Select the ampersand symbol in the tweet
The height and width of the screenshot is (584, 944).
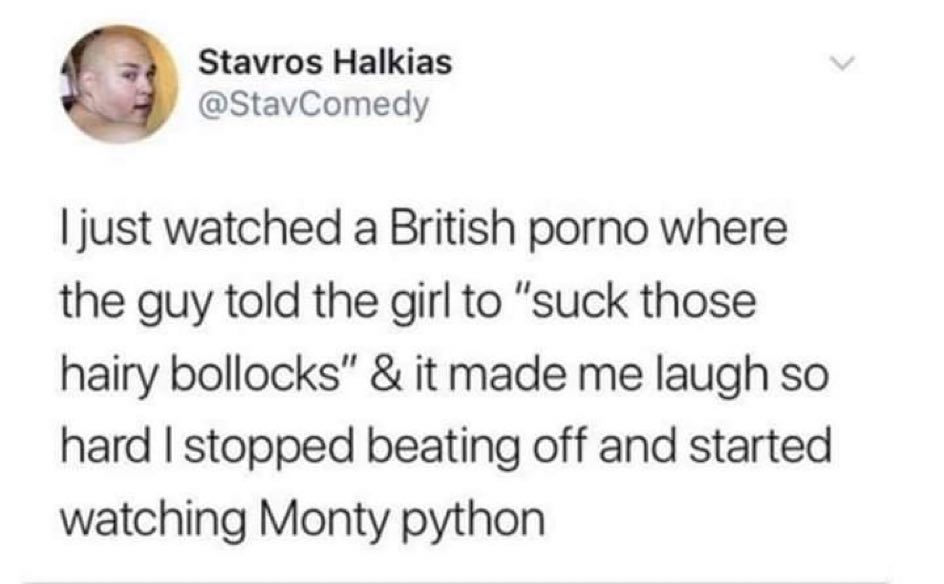[385, 374]
